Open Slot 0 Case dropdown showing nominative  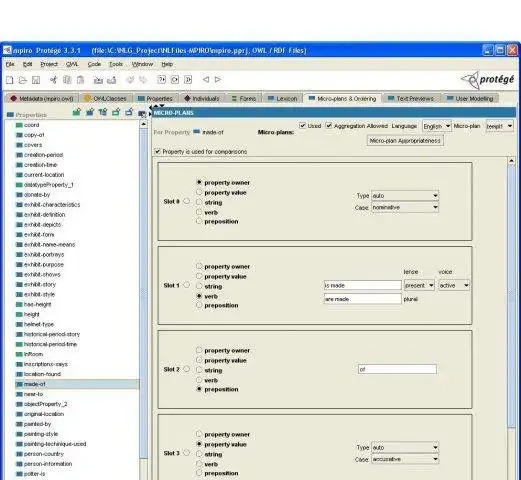pyautogui.click(x=405, y=207)
